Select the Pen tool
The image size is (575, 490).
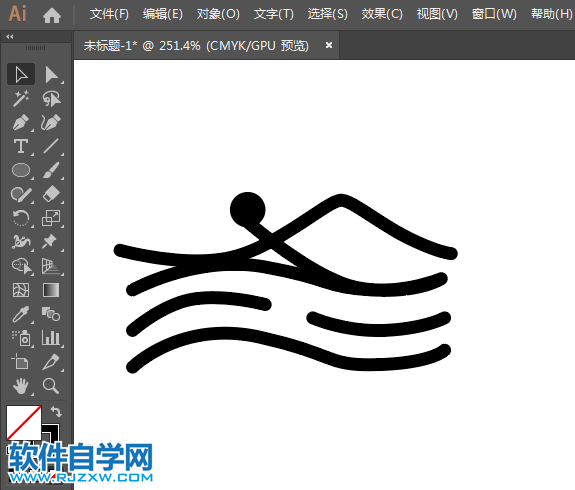pyautogui.click(x=21, y=122)
